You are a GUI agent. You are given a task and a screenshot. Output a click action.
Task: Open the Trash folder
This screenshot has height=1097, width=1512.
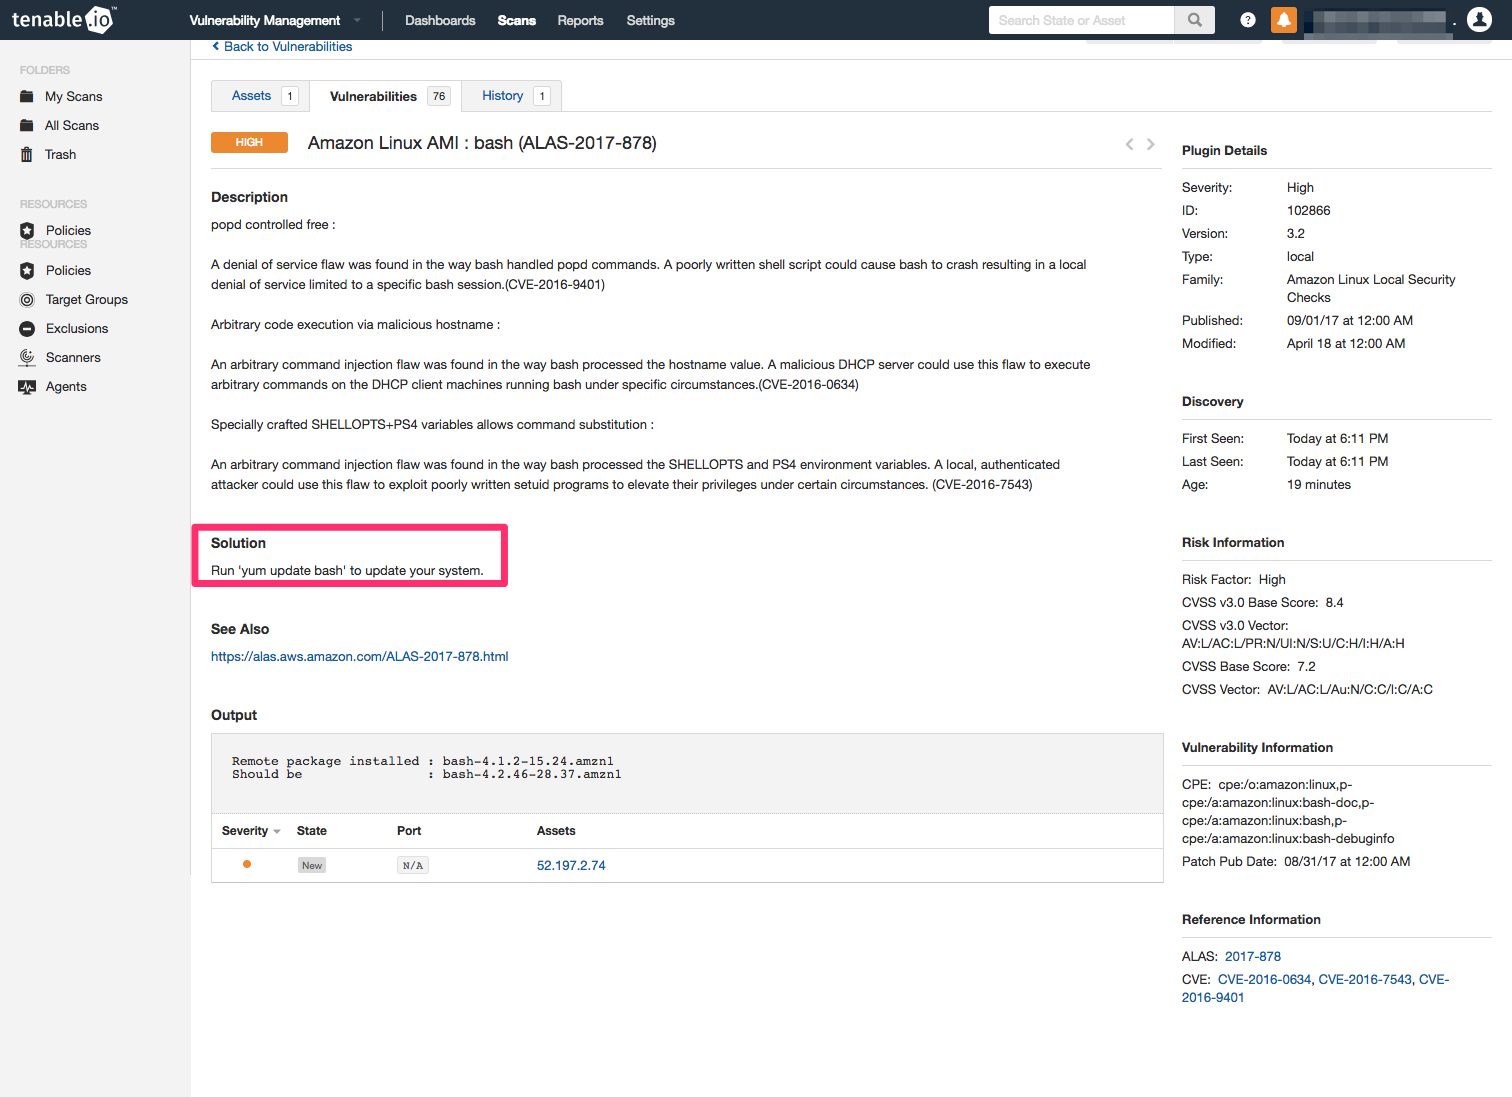[60, 155]
